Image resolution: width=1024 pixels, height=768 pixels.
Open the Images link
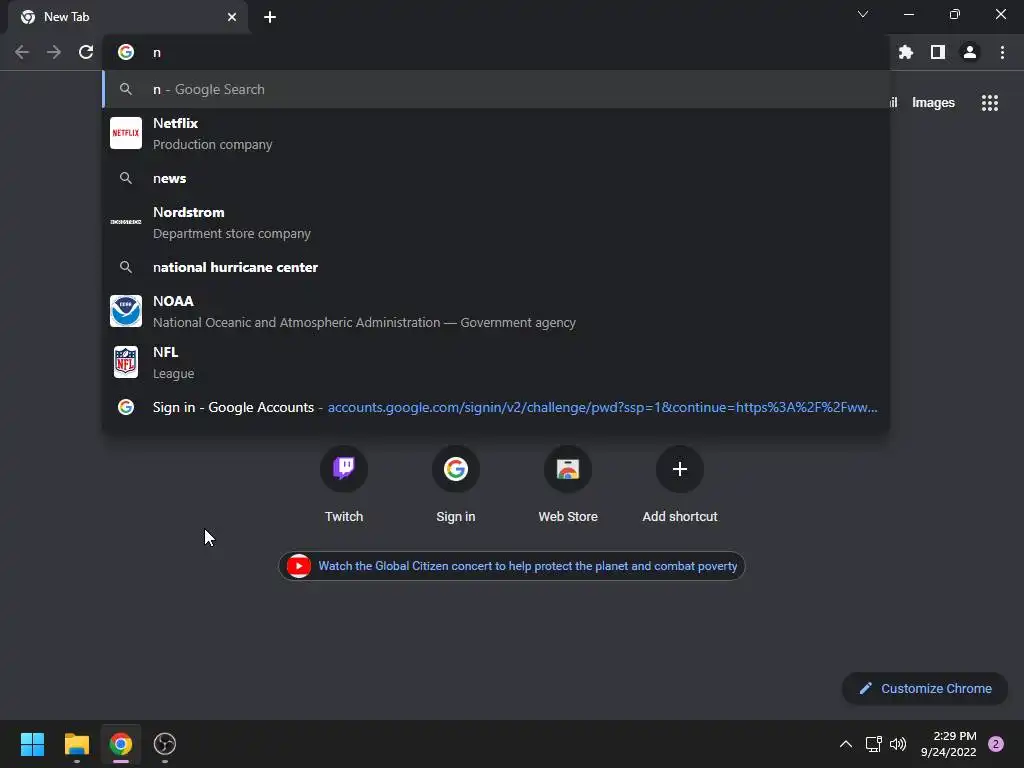pyautogui.click(x=933, y=103)
